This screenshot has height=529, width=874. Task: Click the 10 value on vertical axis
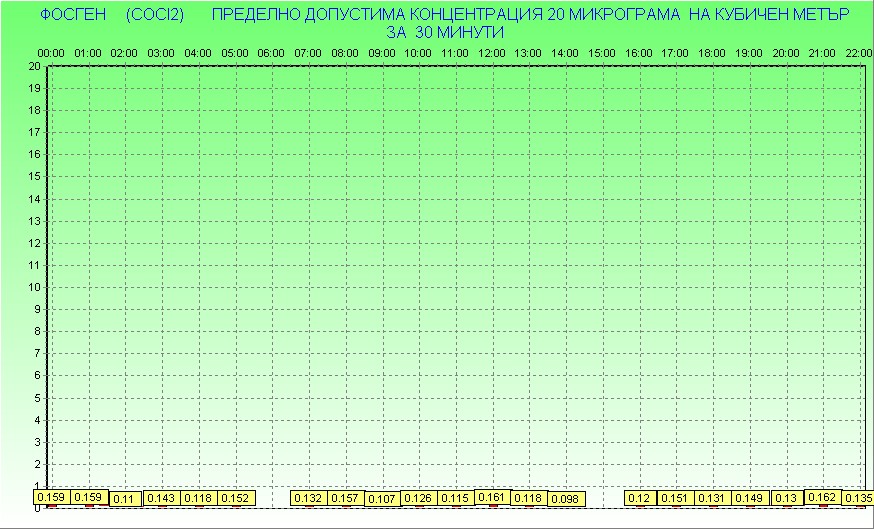[34, 287]
